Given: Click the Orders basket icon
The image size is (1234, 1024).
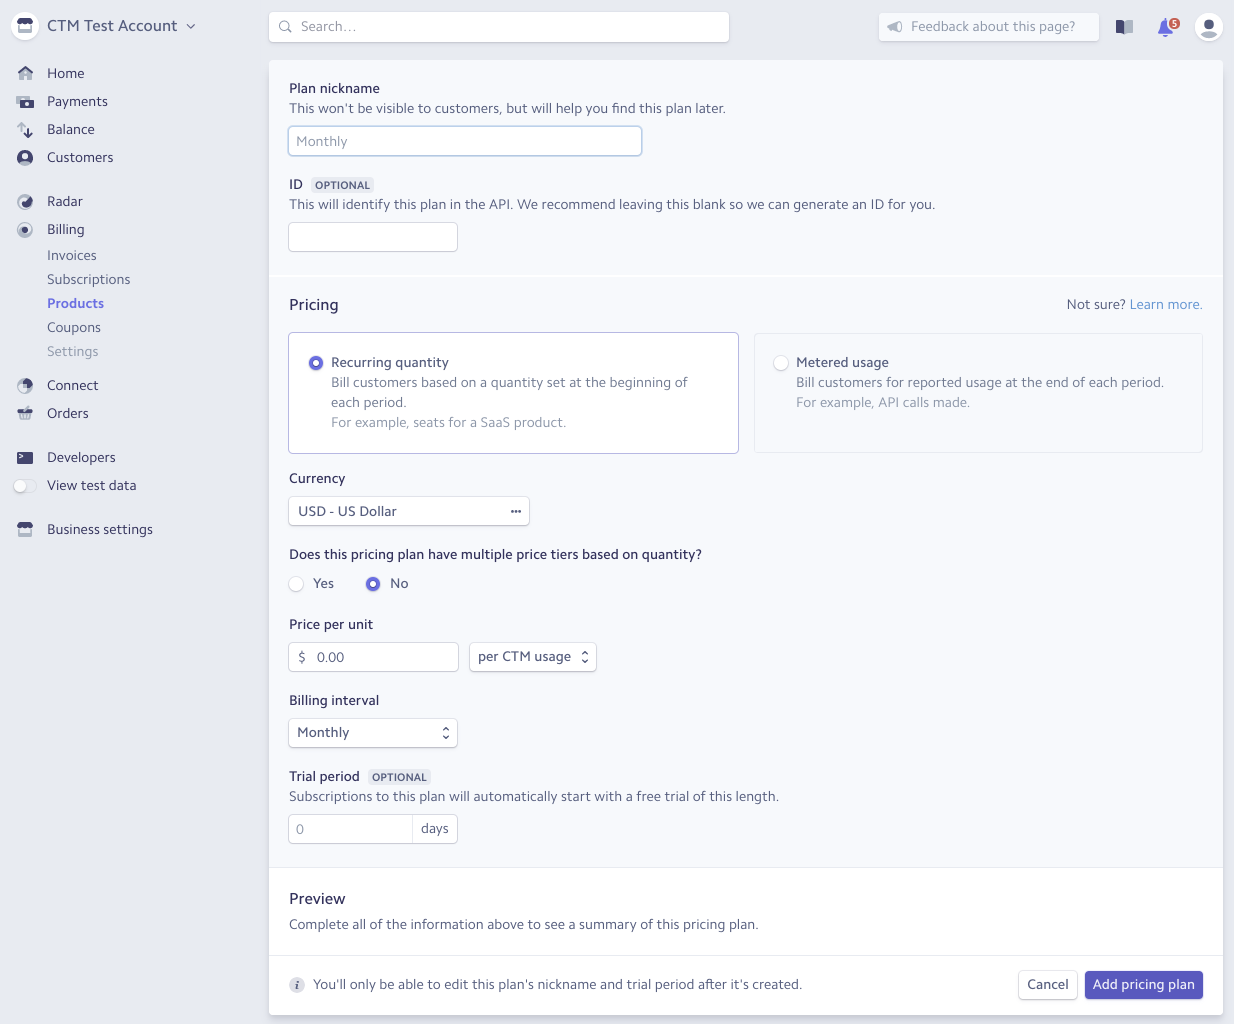Looking at the screenshot, I should point(25,414).
